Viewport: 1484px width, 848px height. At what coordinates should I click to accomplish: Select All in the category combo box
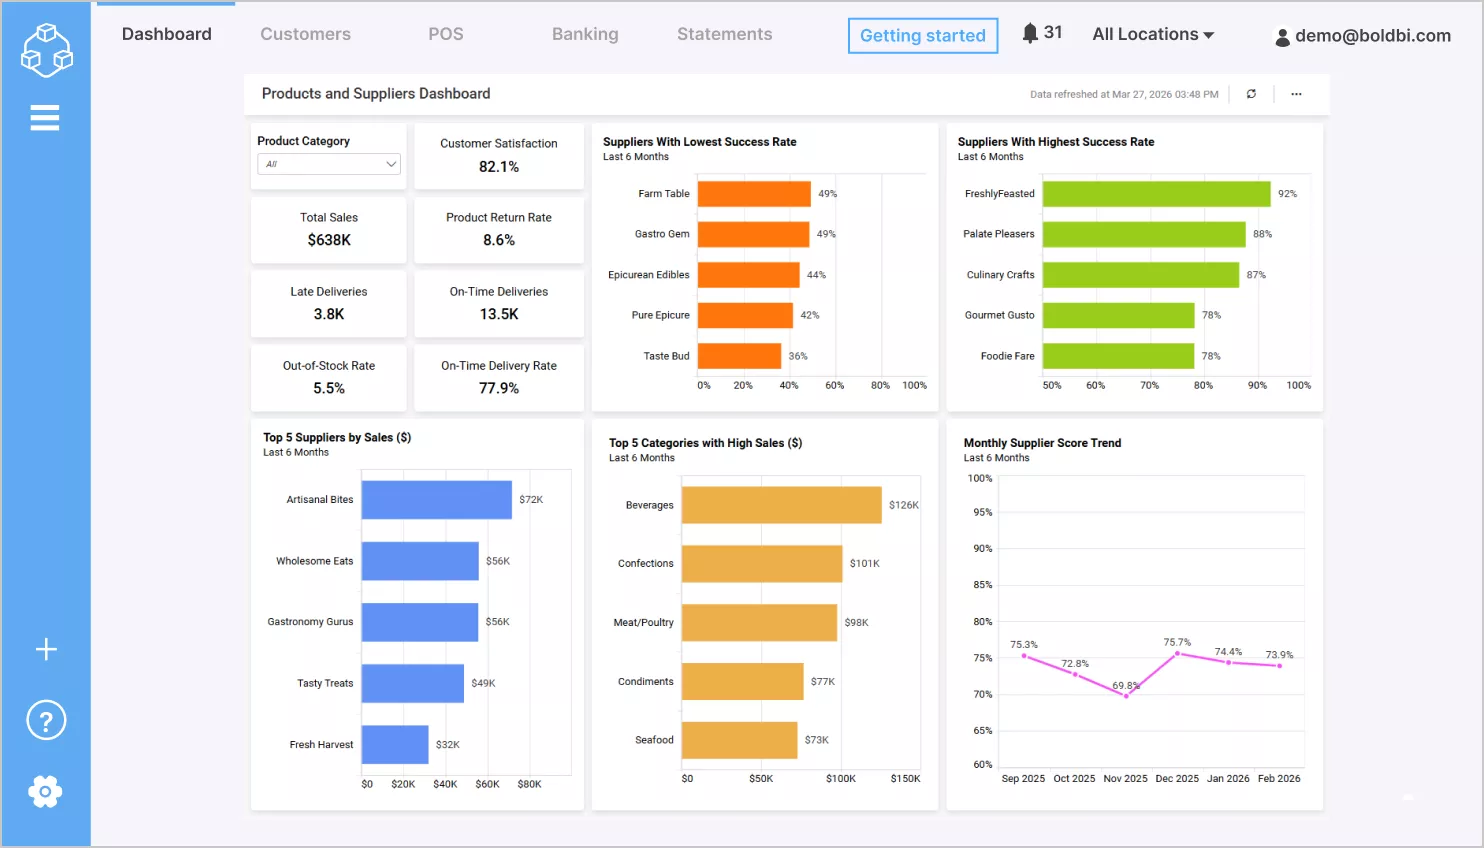click(x=328, y=163)
